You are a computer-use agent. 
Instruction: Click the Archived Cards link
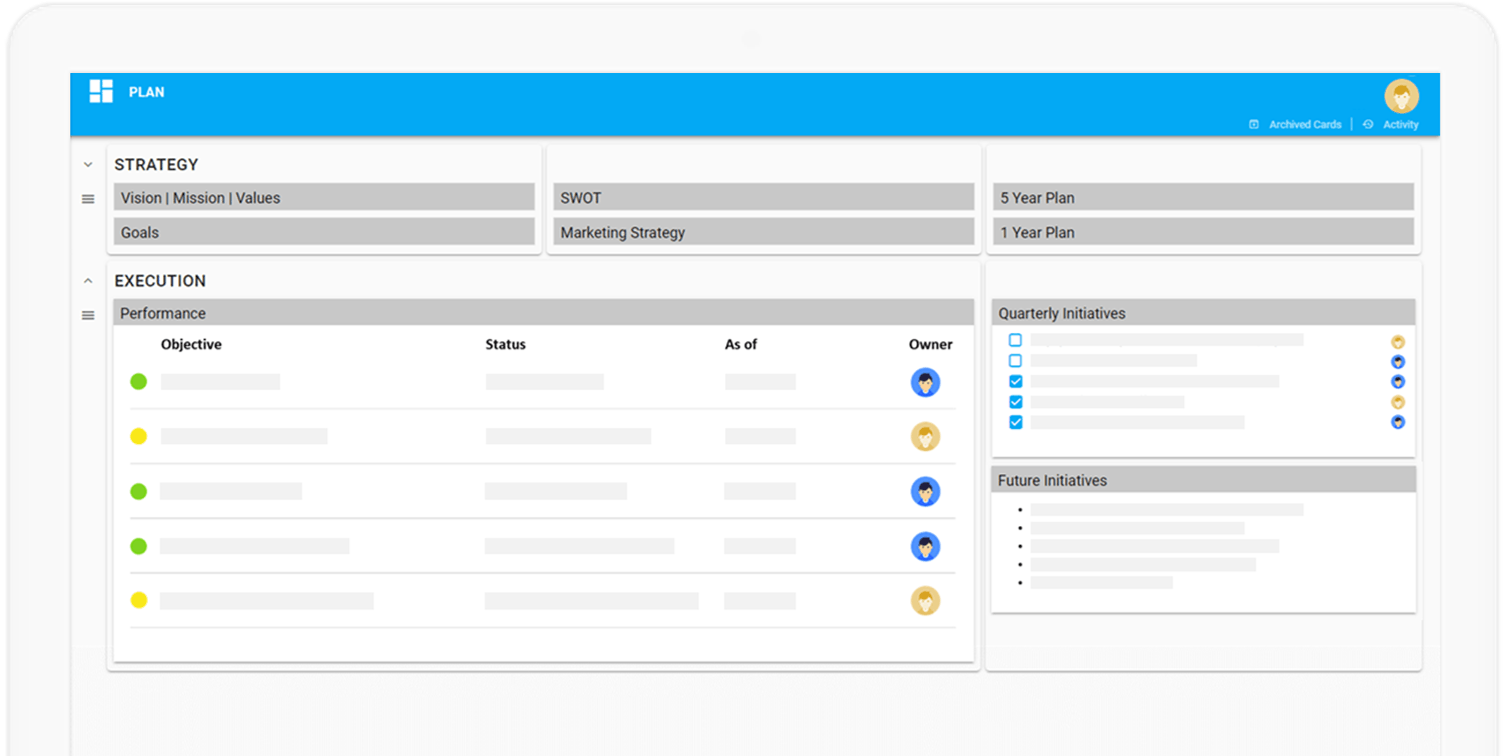tap(1305, 125)
